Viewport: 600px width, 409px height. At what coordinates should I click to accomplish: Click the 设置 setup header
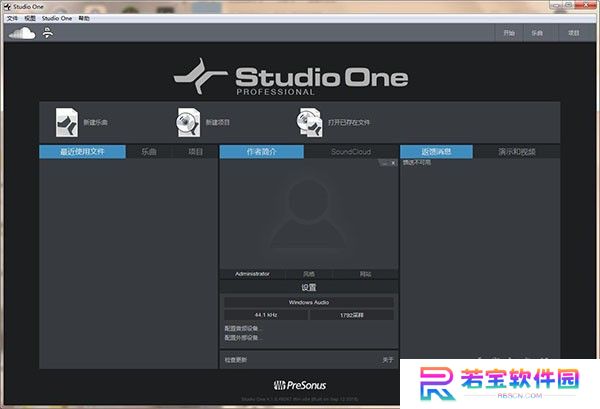click(x=309, y=287)
